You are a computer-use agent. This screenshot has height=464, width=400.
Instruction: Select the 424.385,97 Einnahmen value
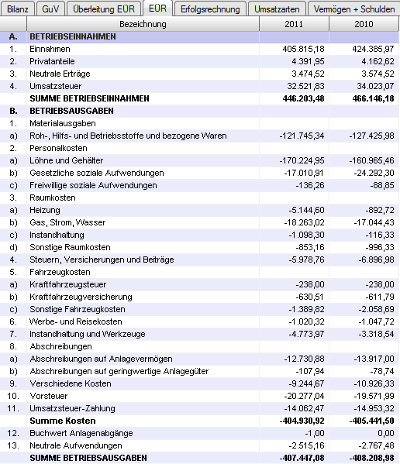[373, 49]
